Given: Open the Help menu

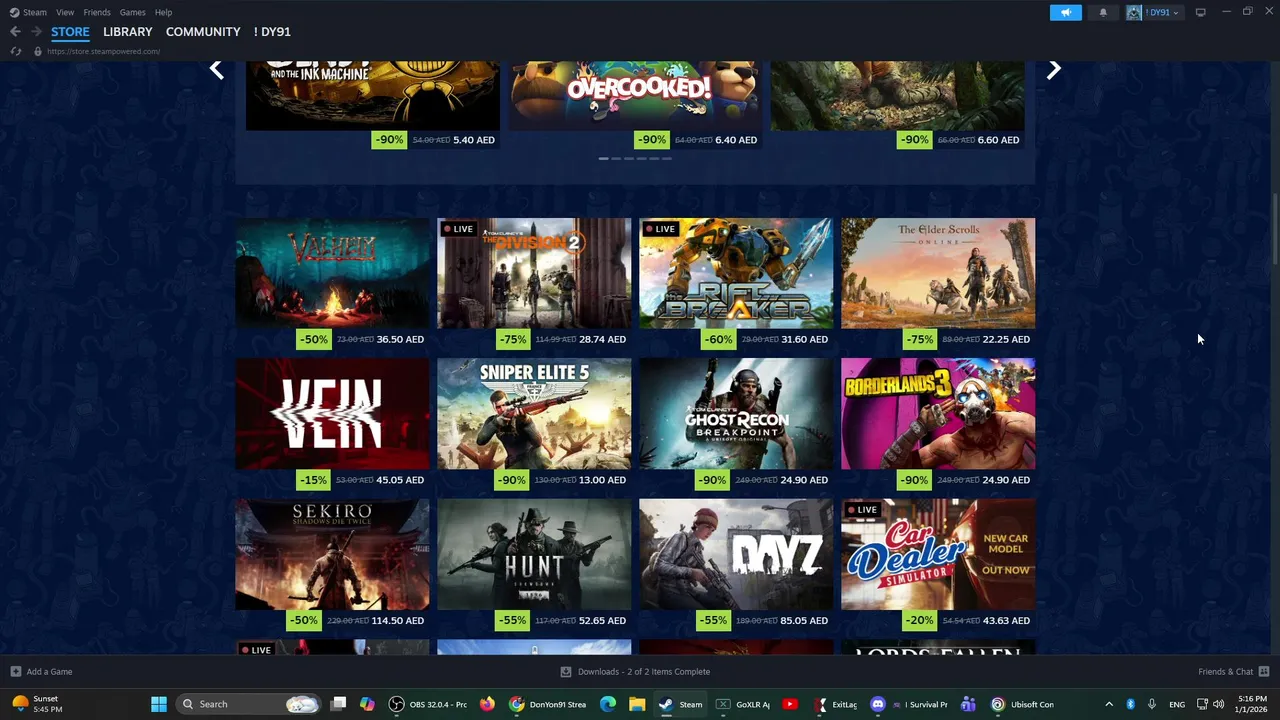Looking at the screenshot, I should point(163,12).
